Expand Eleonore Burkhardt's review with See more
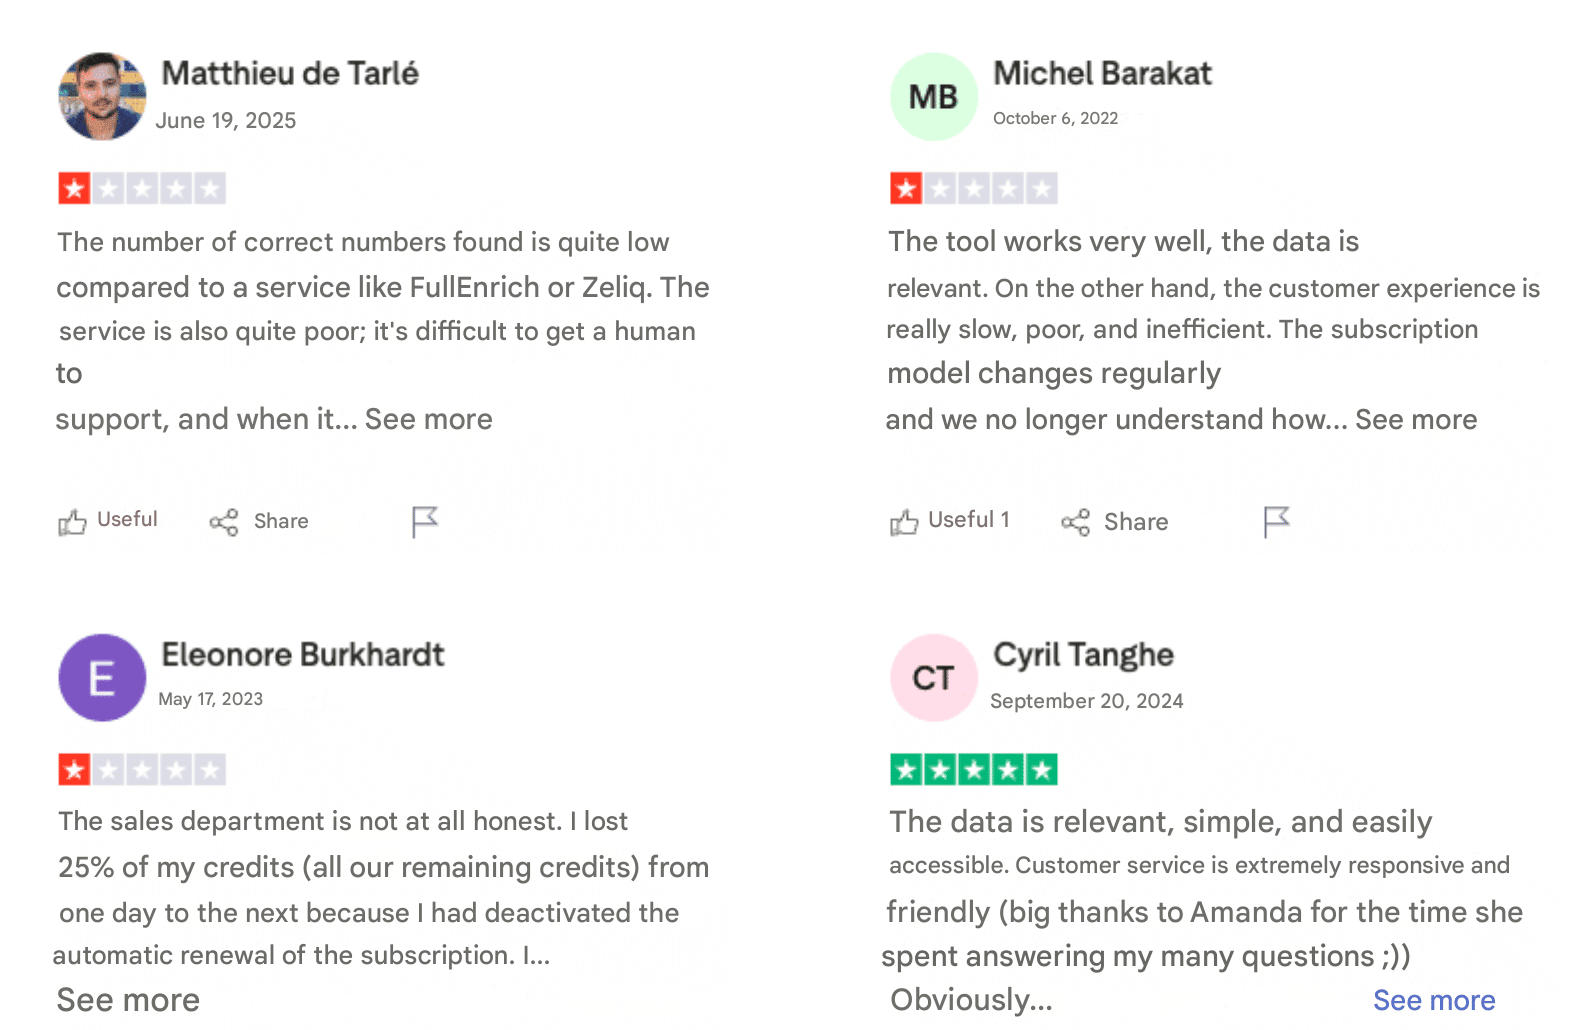The height and width of the screenshot is (1030, 1574). coord(128,1000)
